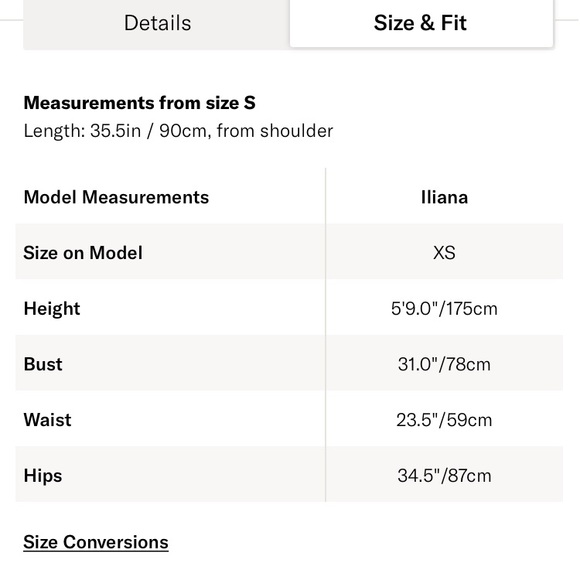This screenshot has width=580, height=580.
Task: Click the word shoulder in length description
Action: coord(297,131)
